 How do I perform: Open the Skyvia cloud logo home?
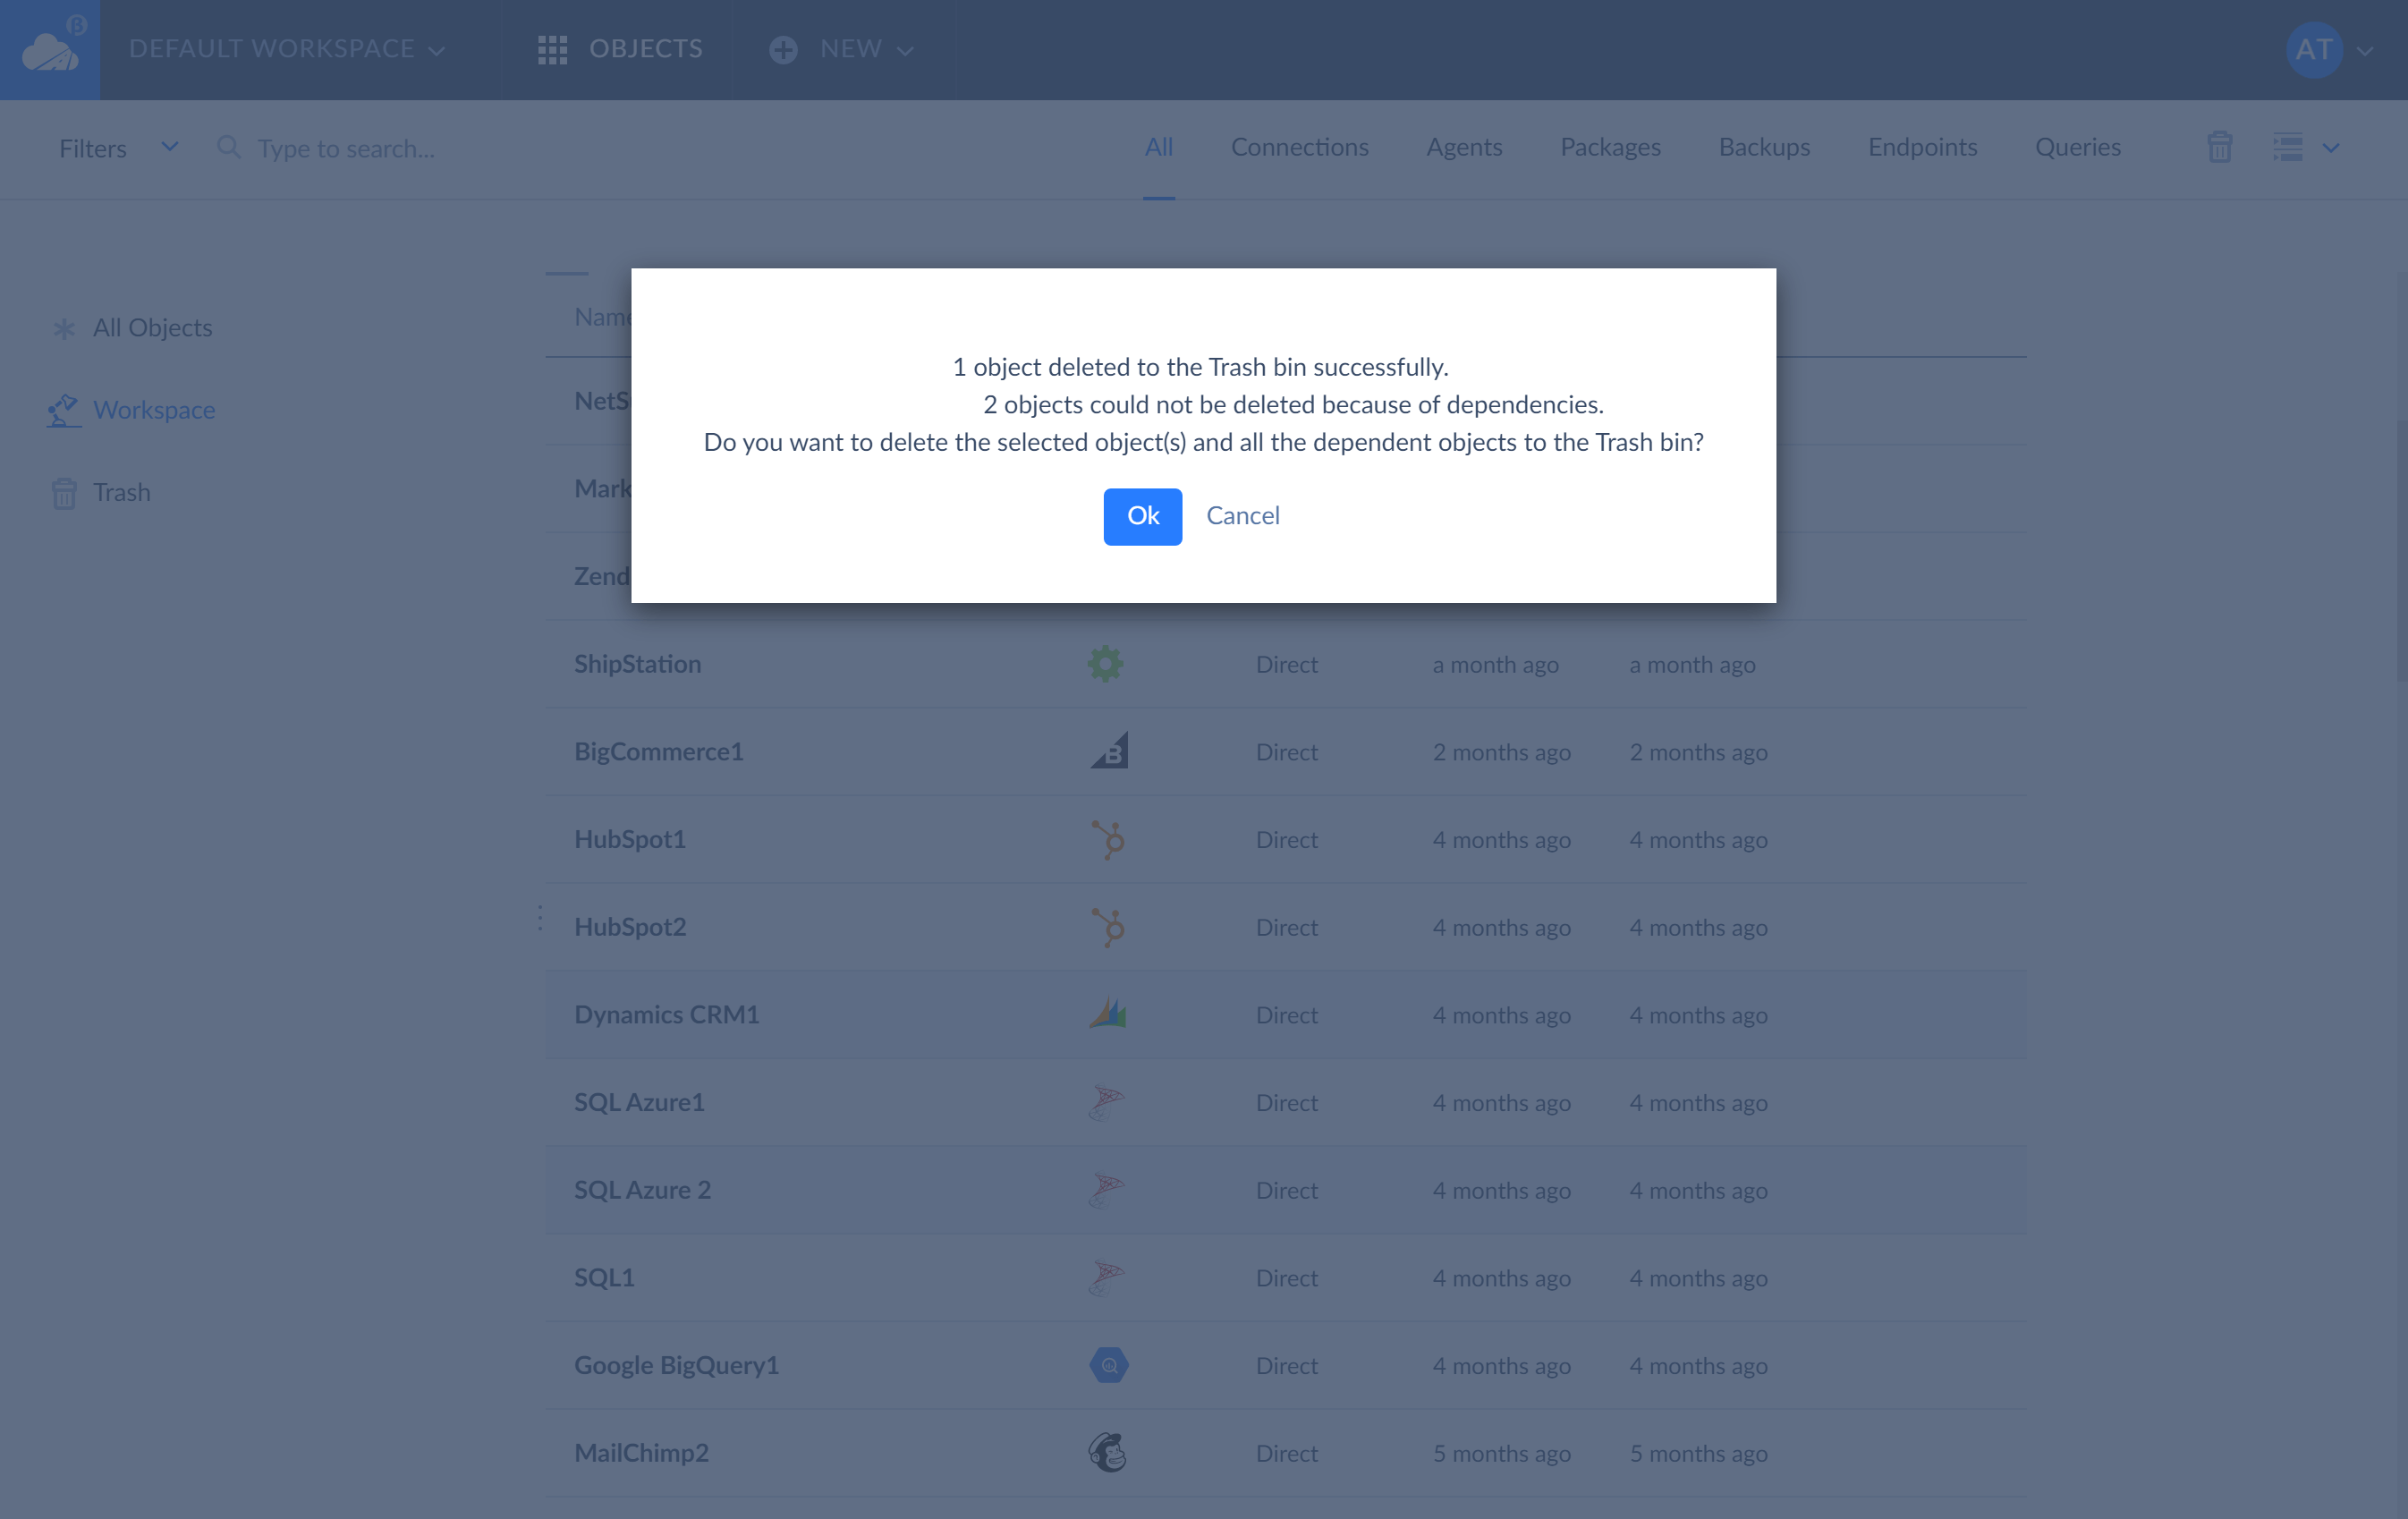50,50
